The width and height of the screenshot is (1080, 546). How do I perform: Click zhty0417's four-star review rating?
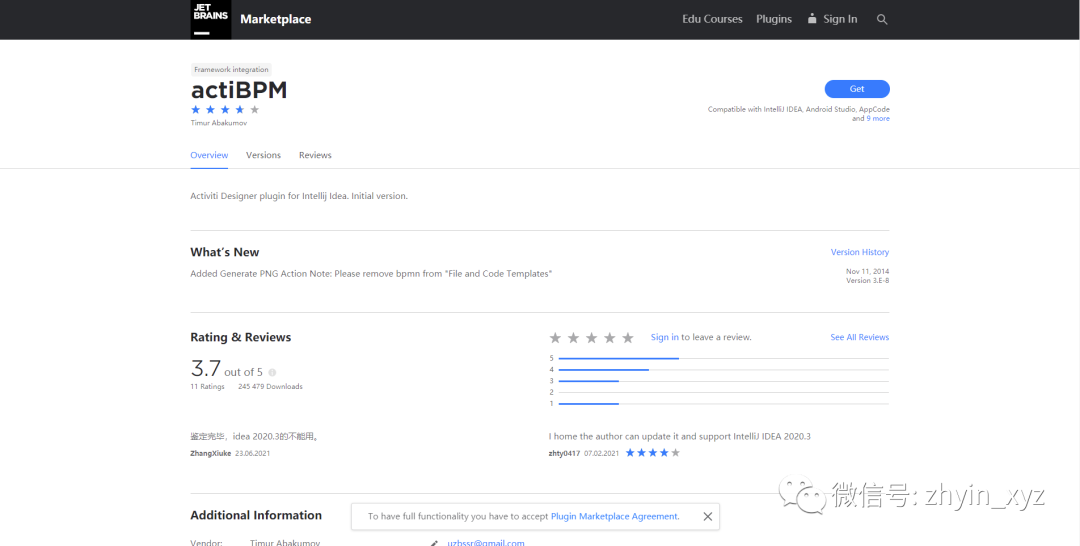(652, 453)
